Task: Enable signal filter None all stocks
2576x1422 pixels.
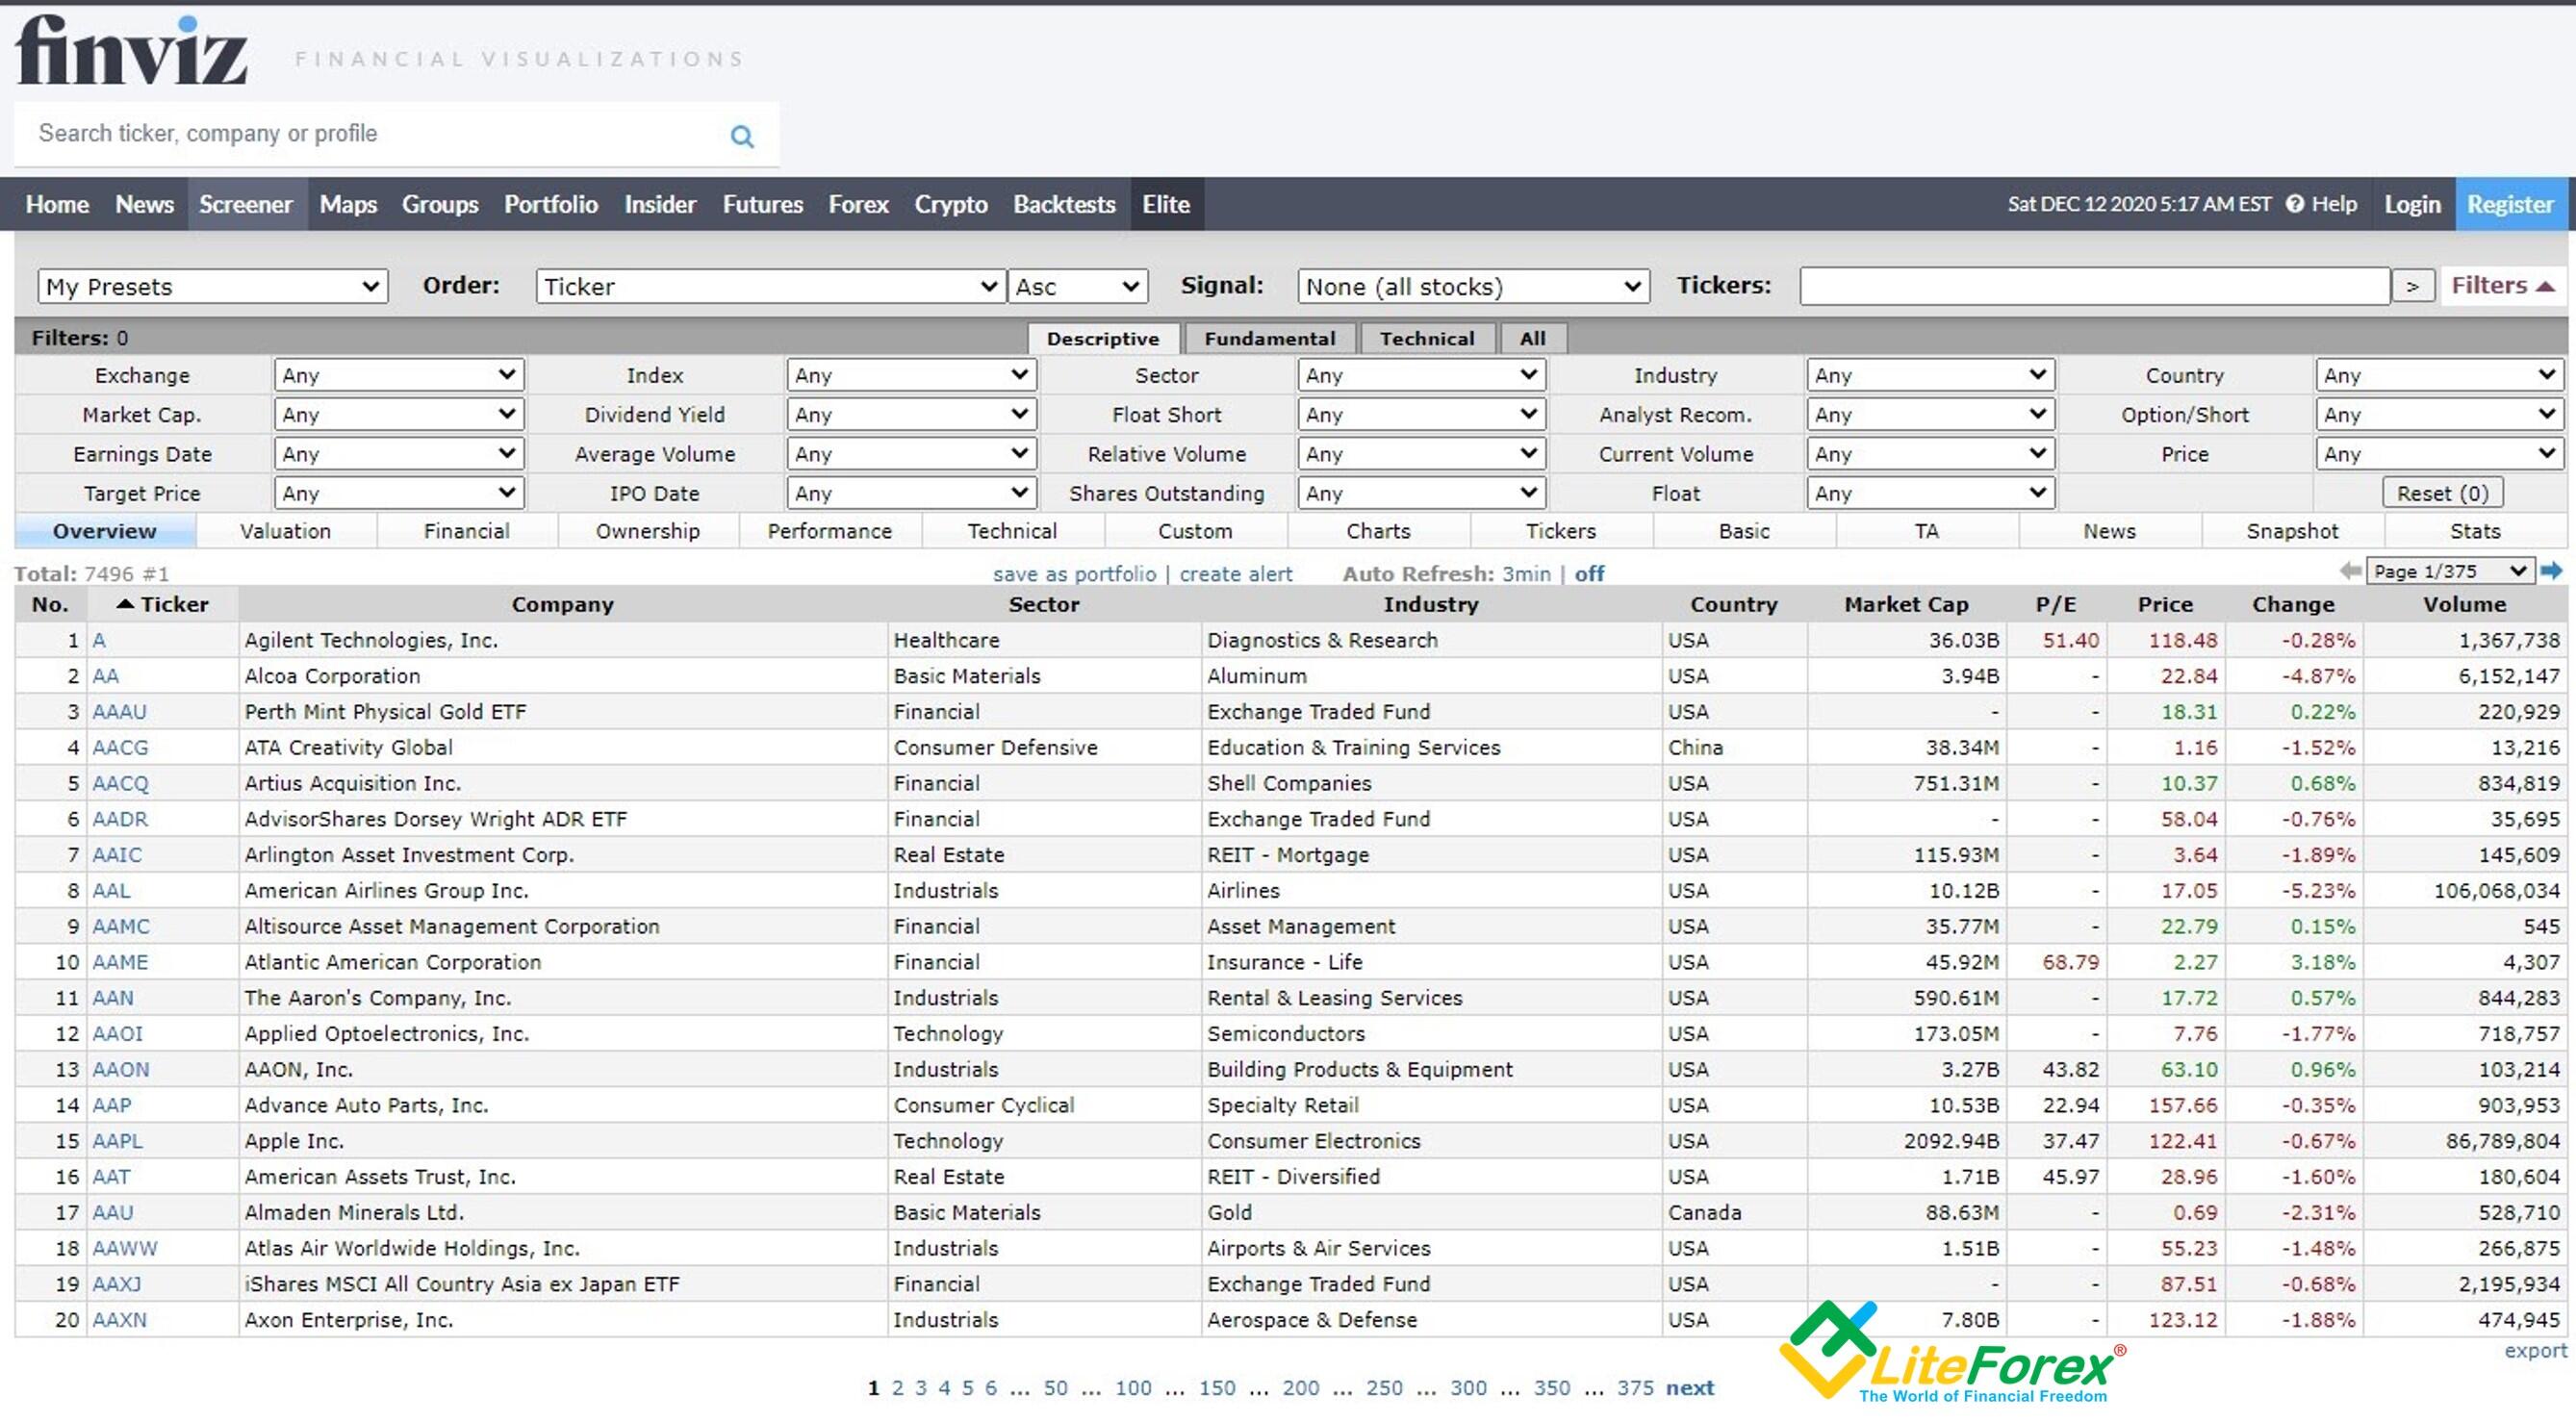Action: tap(1471, 286)
